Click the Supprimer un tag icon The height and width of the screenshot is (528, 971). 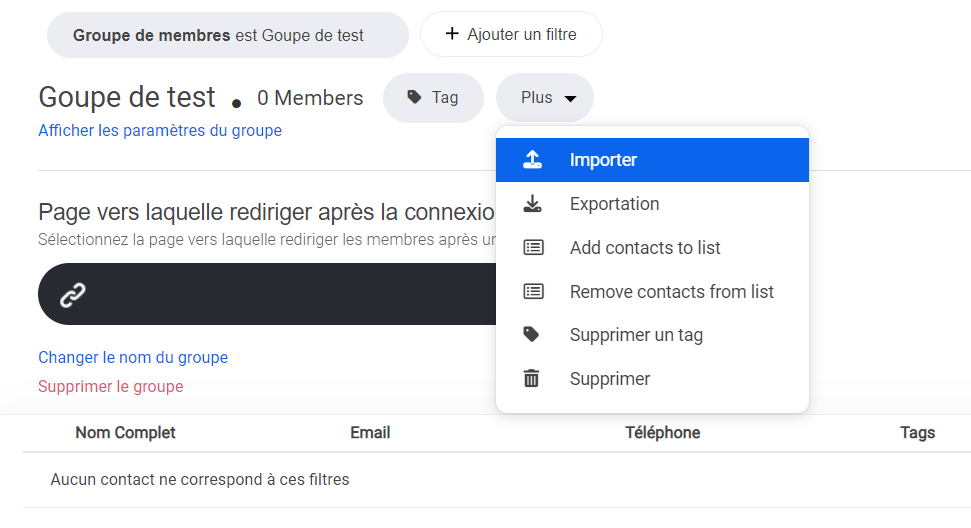click(532, 335)
